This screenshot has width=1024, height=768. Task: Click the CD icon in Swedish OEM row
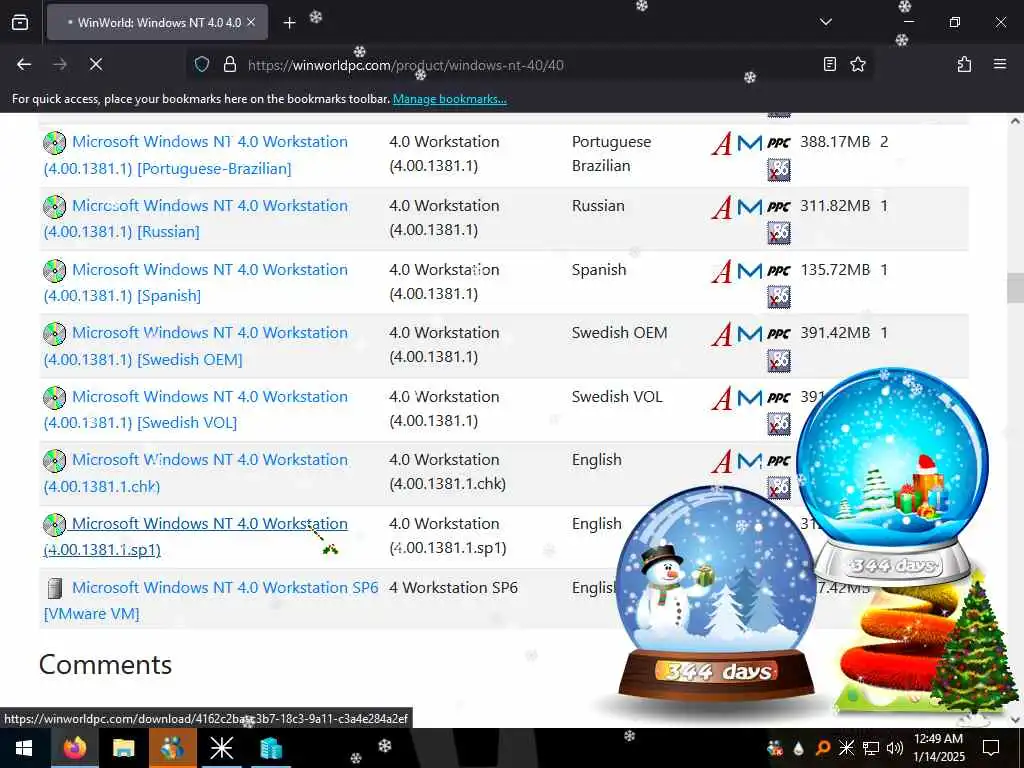[x=55, y=334]
